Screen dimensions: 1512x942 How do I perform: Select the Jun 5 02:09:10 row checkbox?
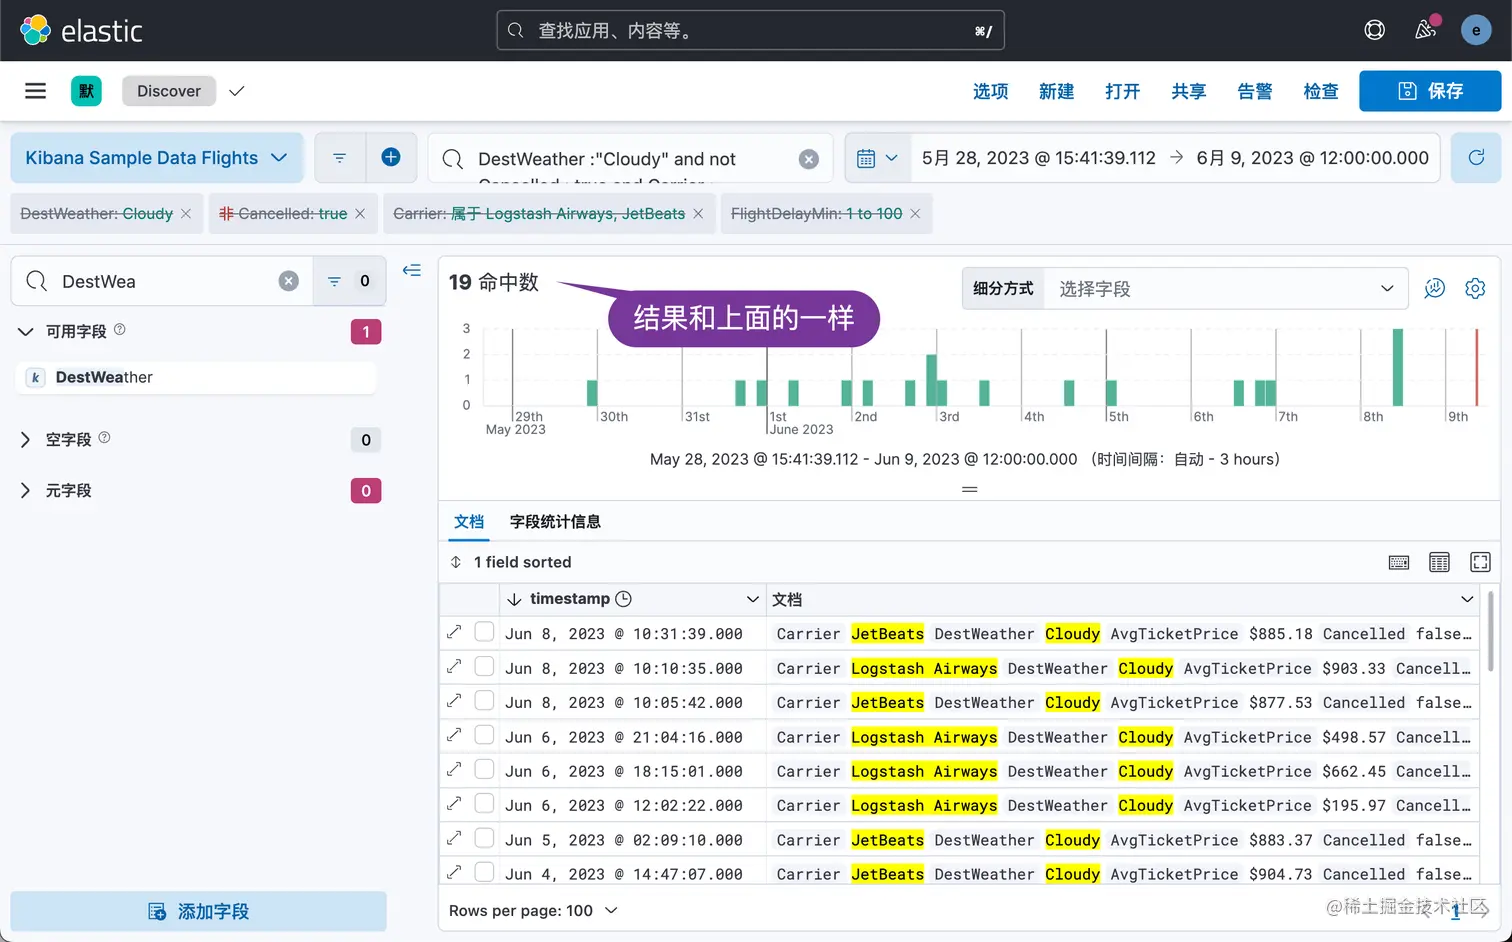(x=484, y=838)
